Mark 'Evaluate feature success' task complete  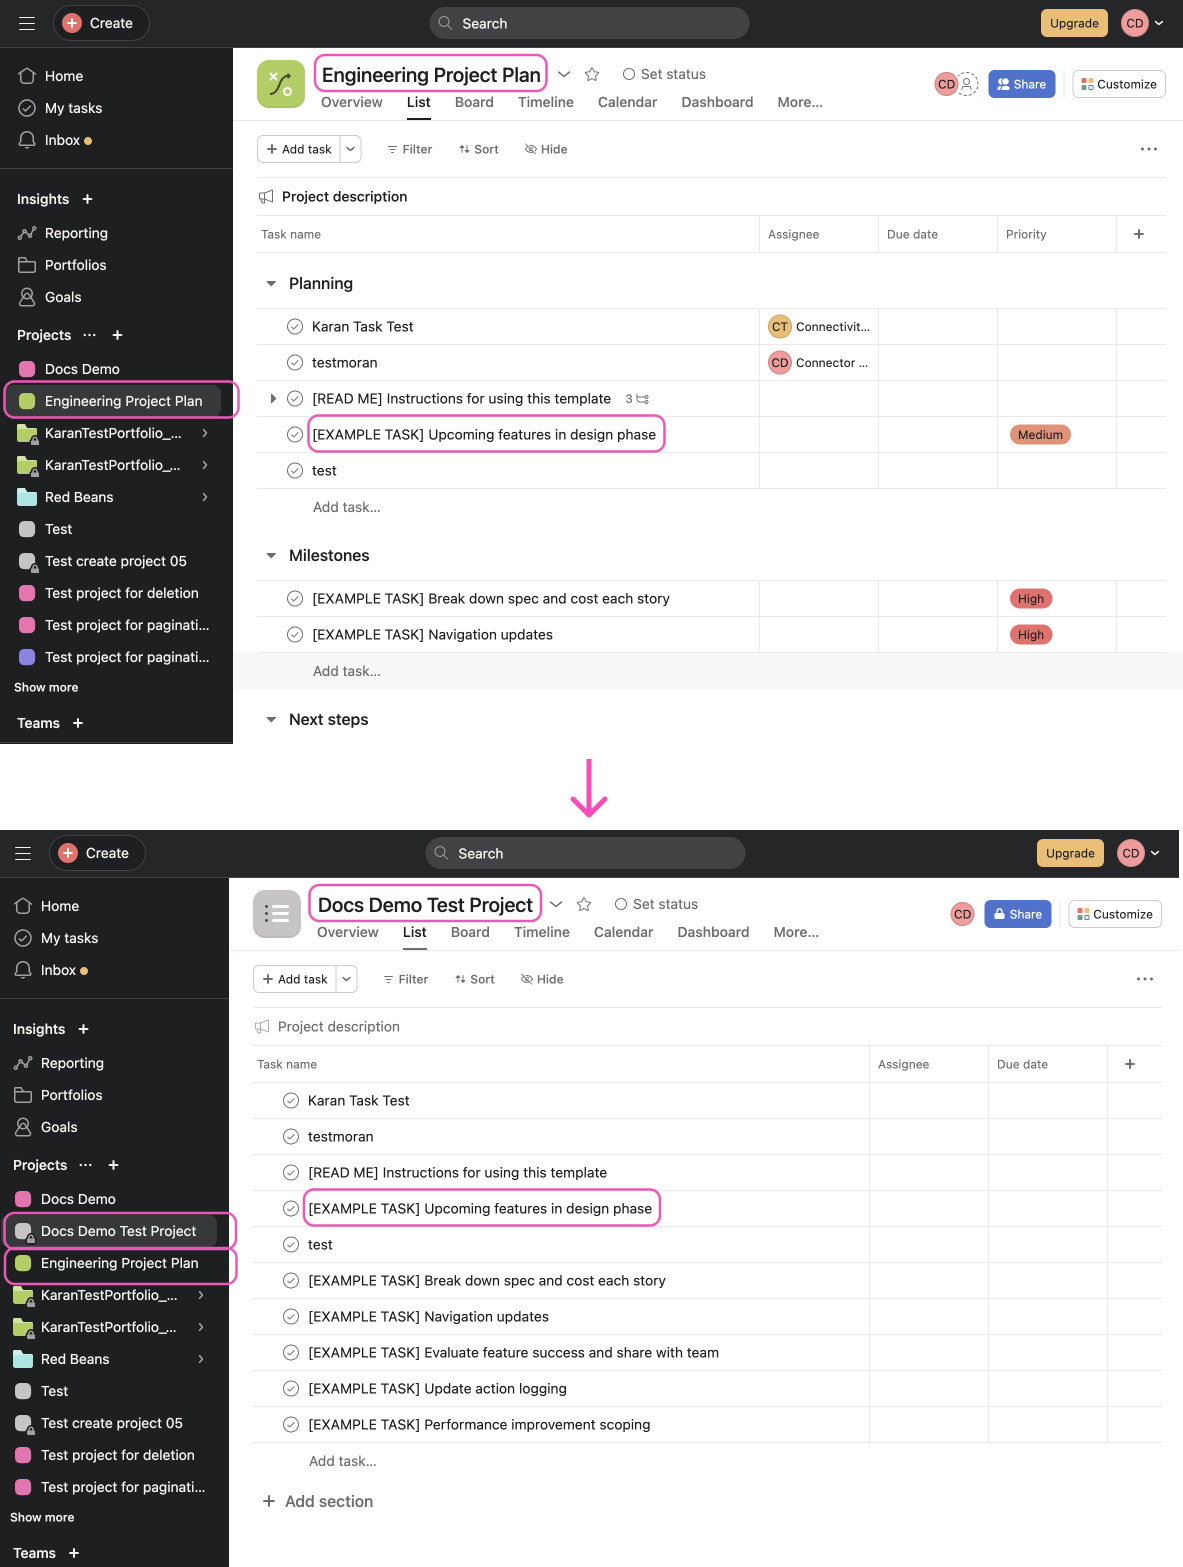291,1353
